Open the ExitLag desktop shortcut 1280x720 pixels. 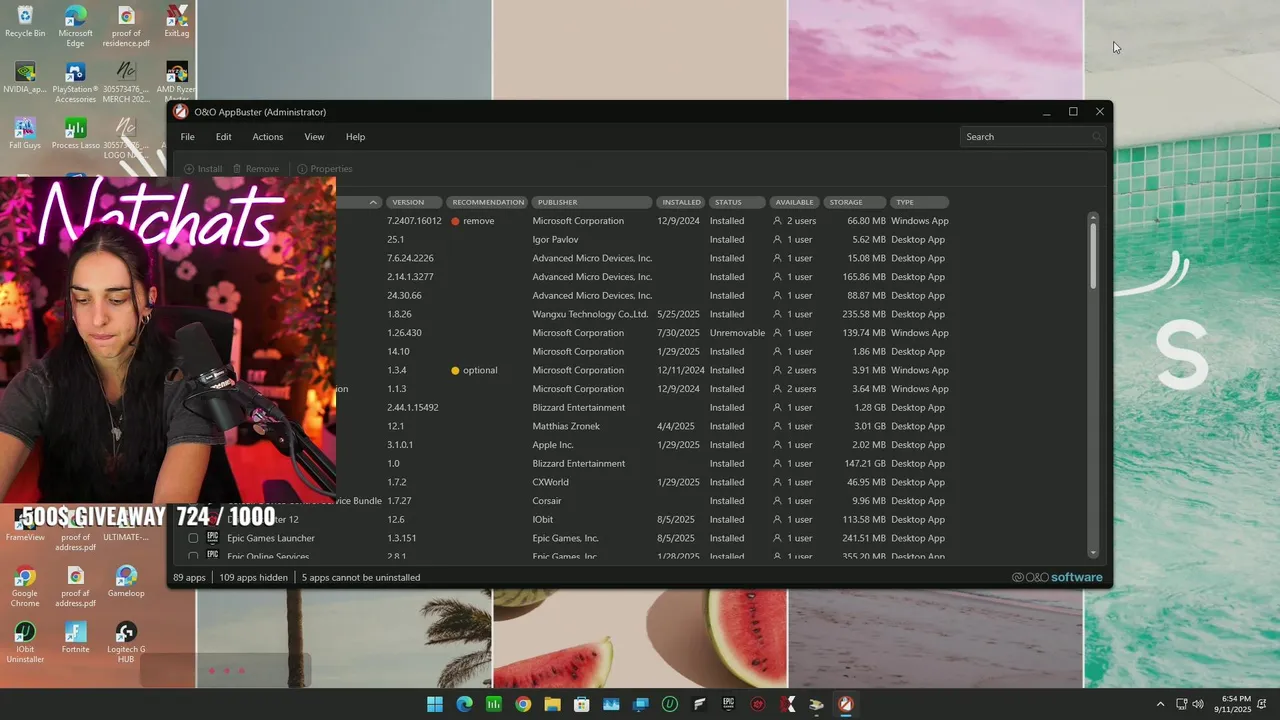coord(177,22)
